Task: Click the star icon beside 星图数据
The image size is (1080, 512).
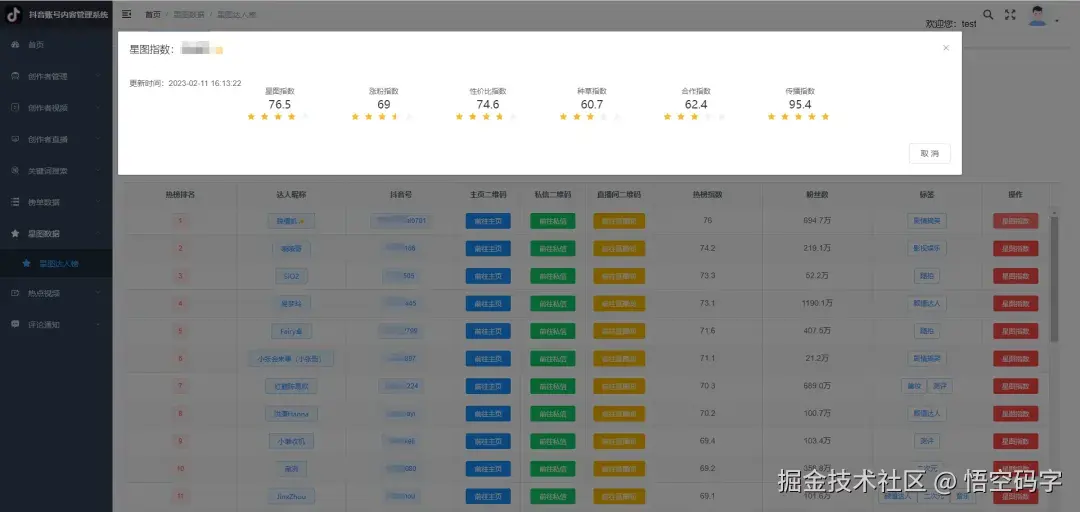Action: coord(15,234)
